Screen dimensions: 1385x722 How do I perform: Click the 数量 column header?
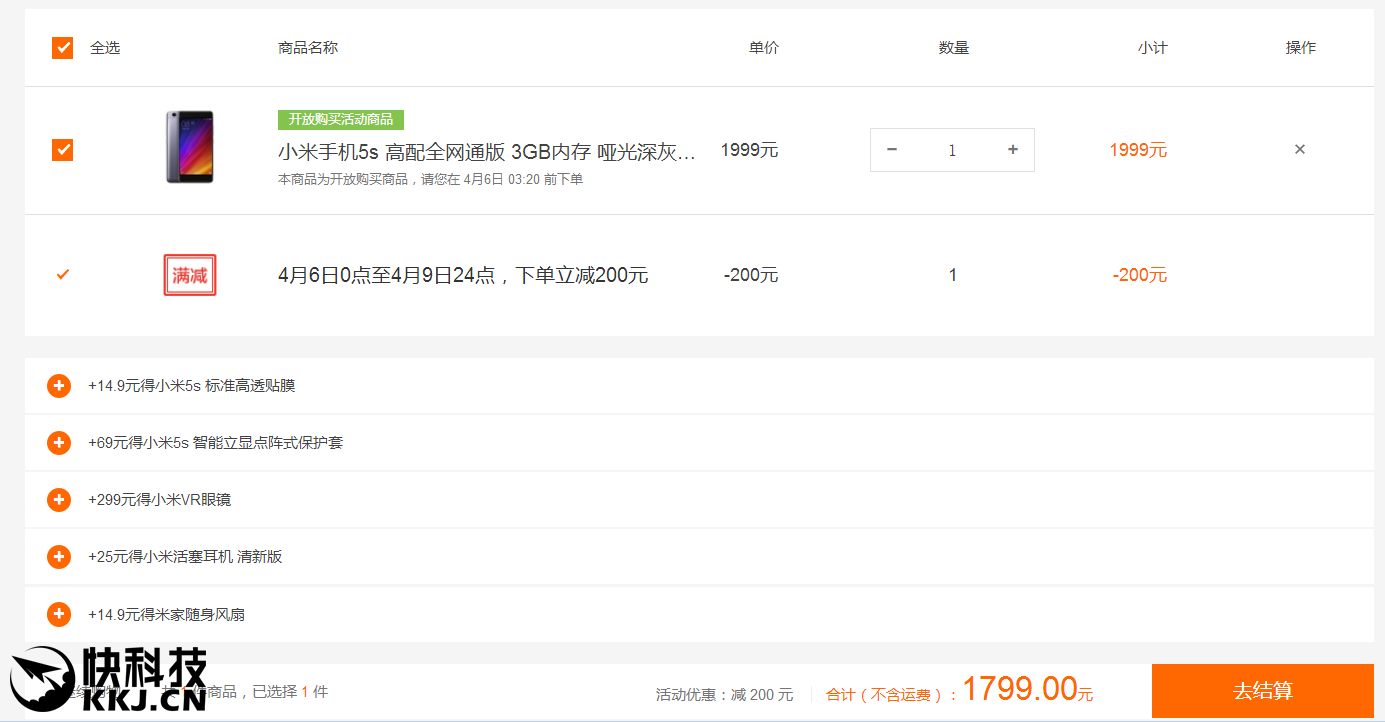tap(954, 48)
